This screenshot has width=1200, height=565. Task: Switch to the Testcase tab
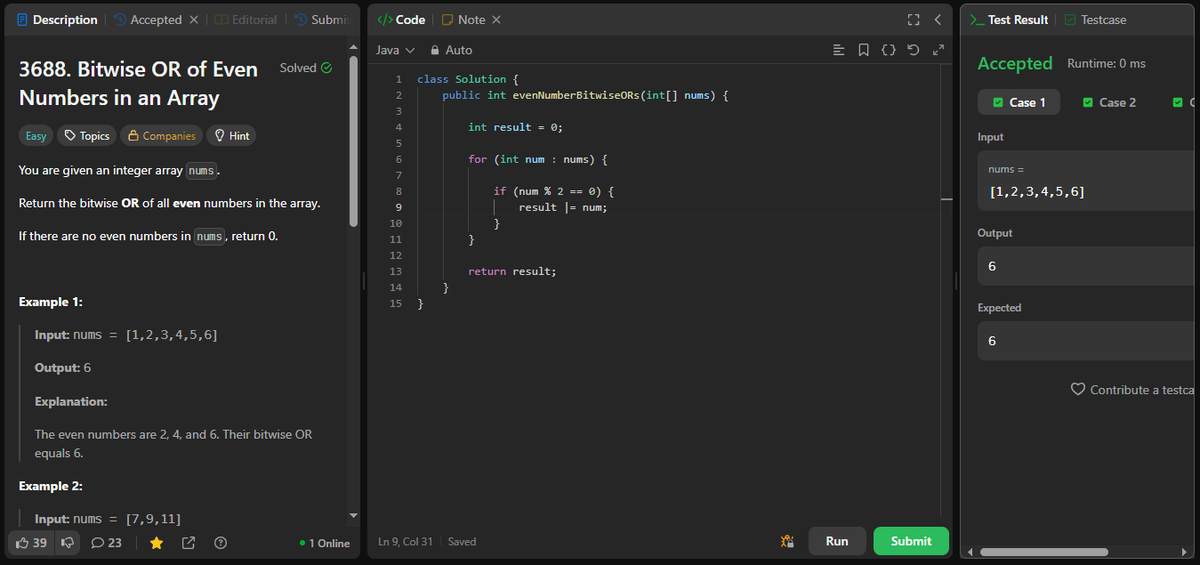[1095, 20]
